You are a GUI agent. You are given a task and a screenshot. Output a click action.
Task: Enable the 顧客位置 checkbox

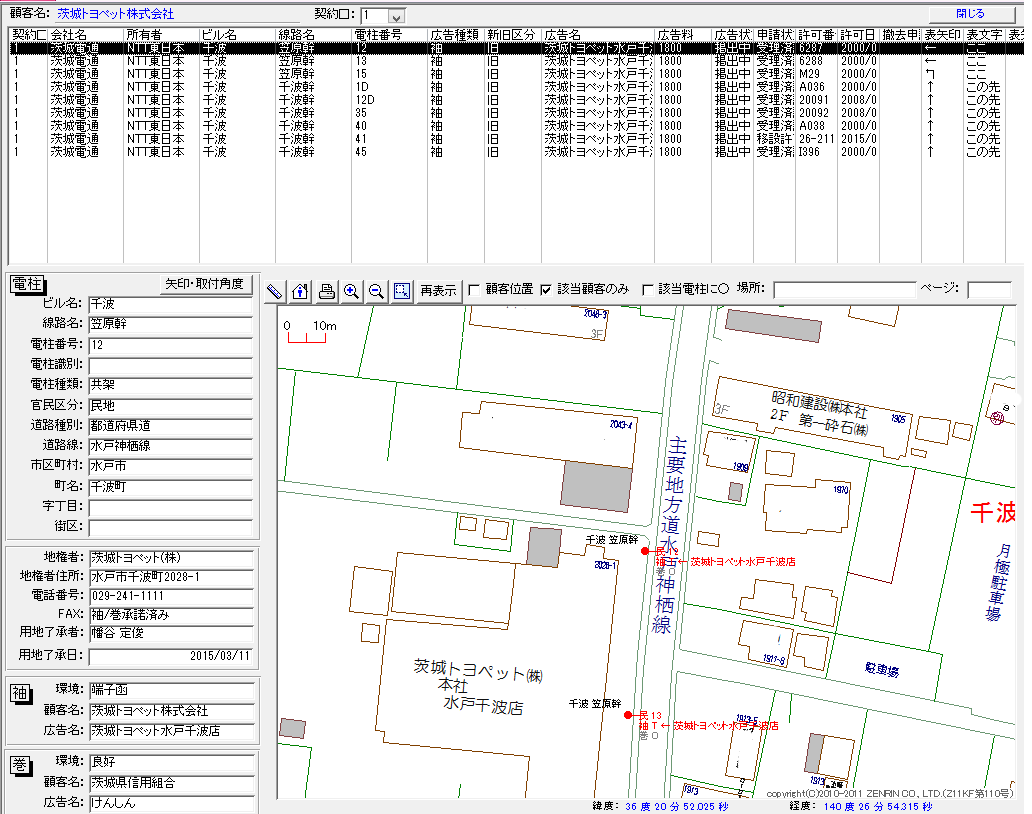(474, 290)
